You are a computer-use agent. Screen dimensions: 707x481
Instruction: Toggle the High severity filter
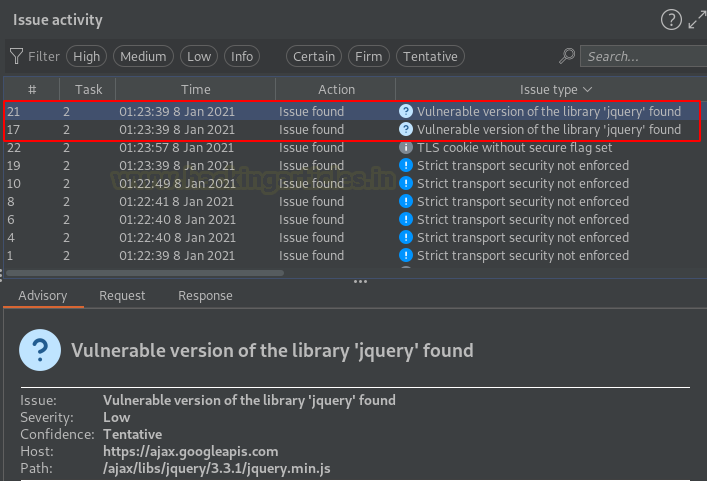87,56
